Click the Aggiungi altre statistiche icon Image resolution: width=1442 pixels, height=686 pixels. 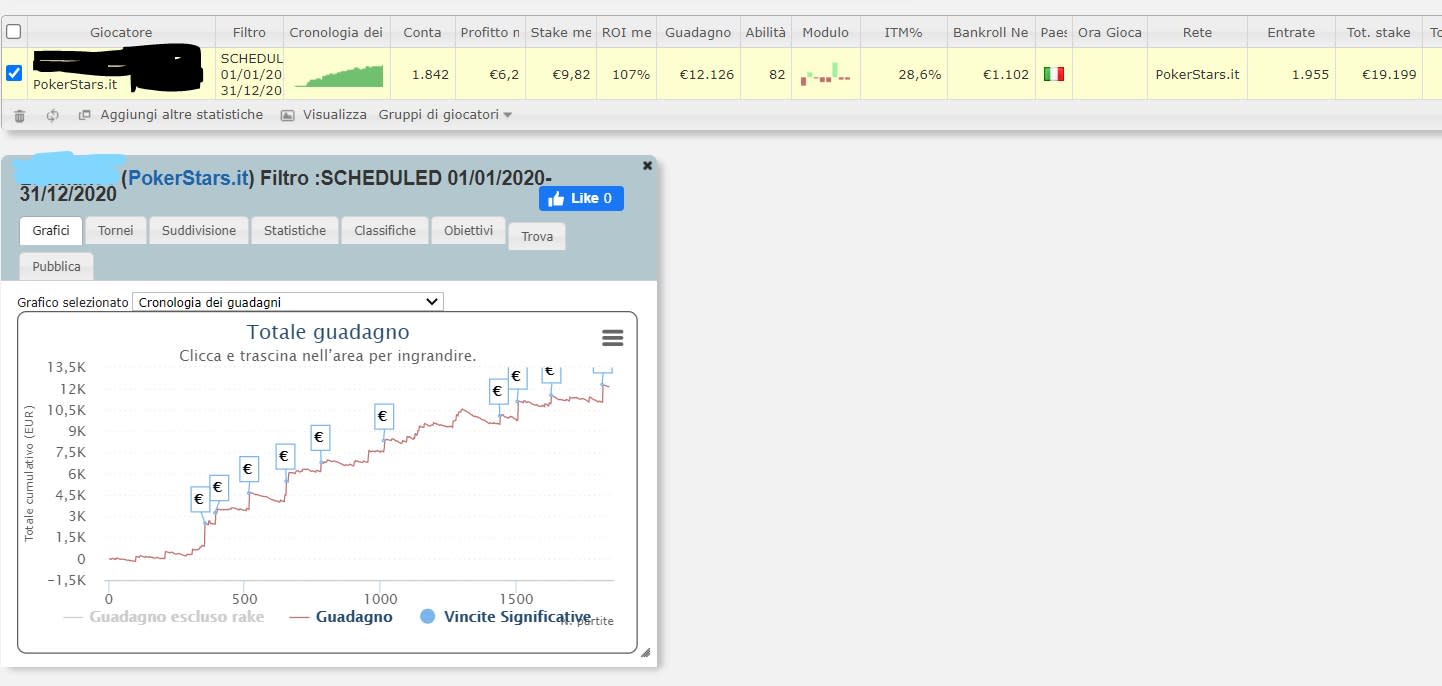coord(85,115)
